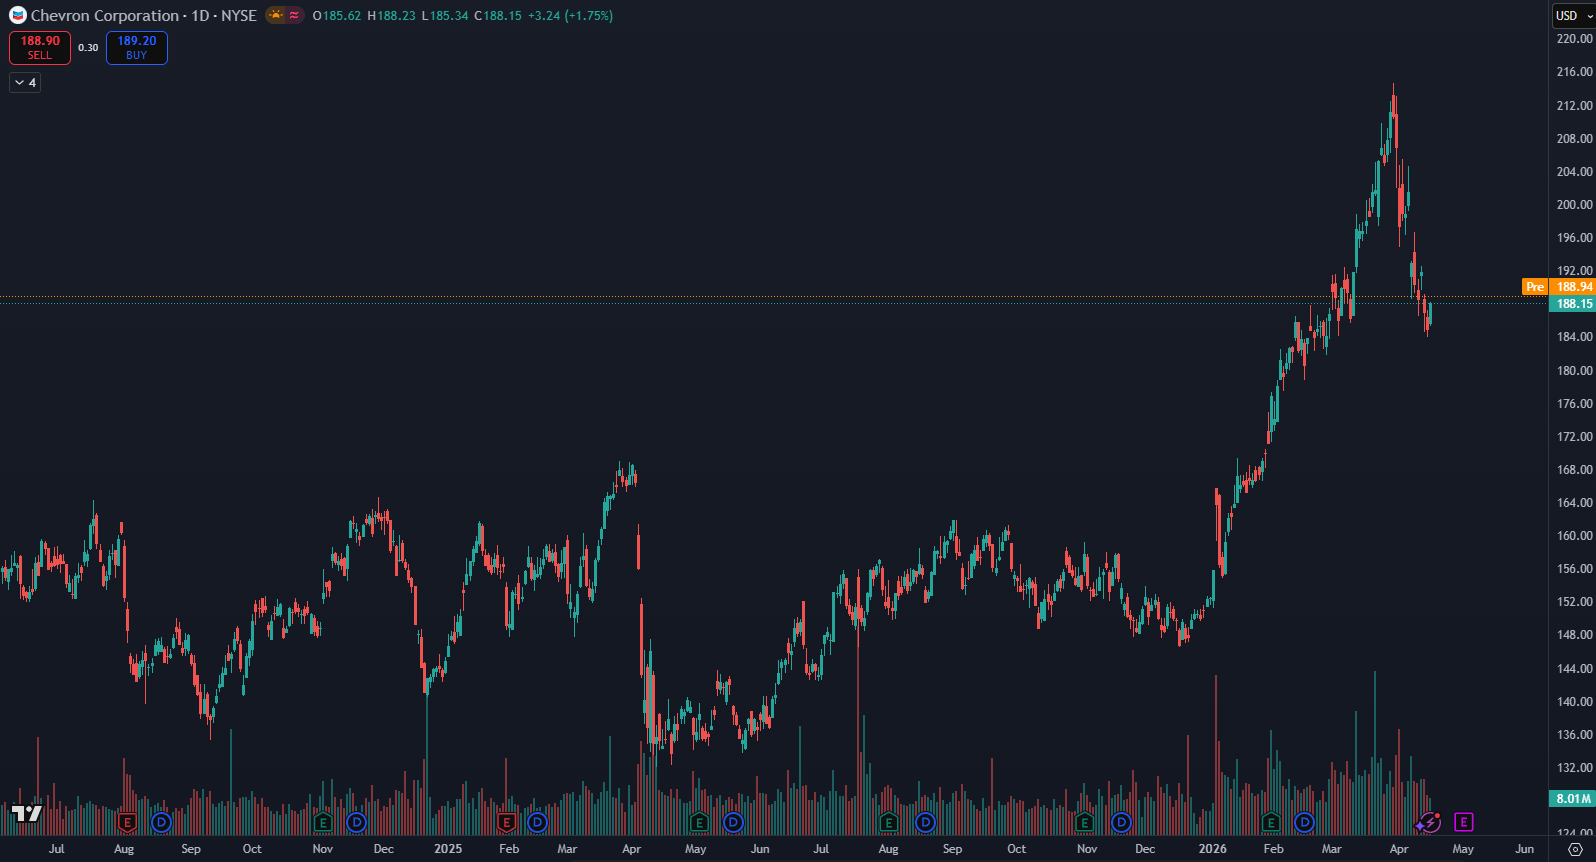The height and width of the screenshot is (862, 1596).
Task: Click the close value C188.15
Action: pyautogui.click(x=498, y=16)
